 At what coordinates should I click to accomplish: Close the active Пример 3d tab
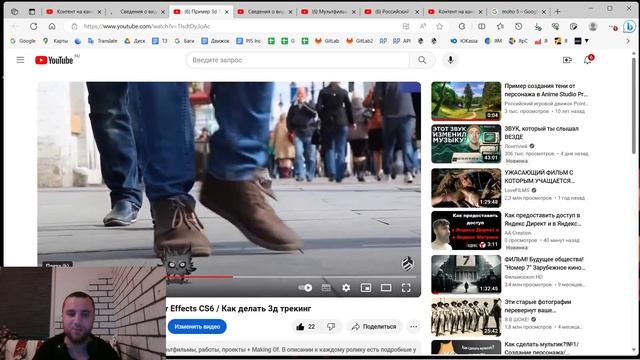click(x=227, y=12)
